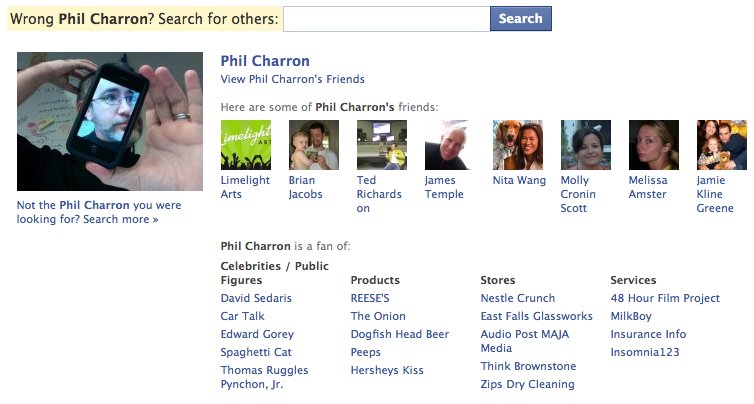Click the Phil Charron name heading link
This screenshot has width=754, height=404.
coord(265,61)
